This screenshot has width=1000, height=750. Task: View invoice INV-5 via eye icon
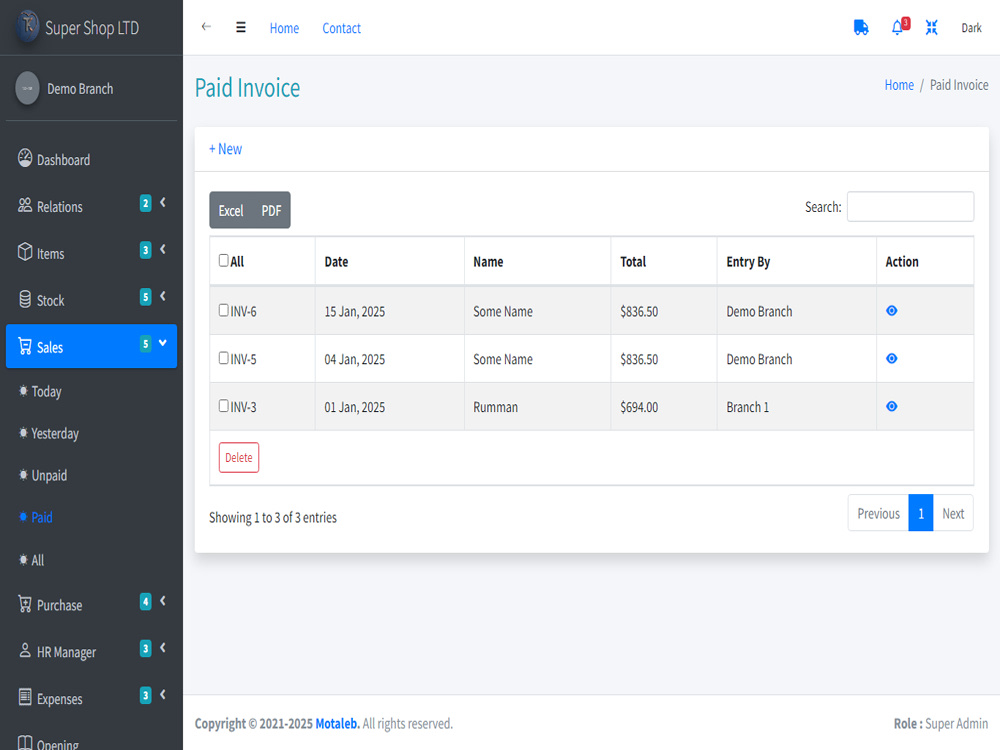pyautogui.click(x=892, y=358)
